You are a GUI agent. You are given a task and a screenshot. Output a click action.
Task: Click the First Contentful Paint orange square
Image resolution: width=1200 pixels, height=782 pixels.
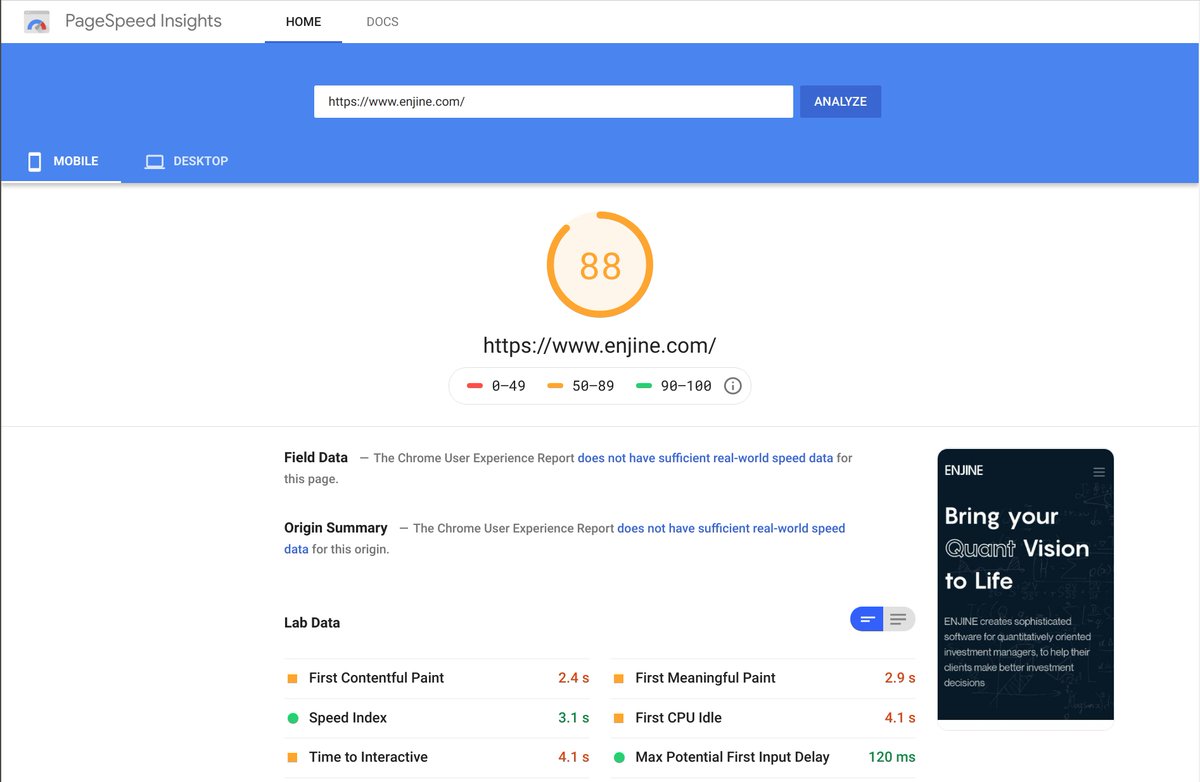tap(293, 678)
